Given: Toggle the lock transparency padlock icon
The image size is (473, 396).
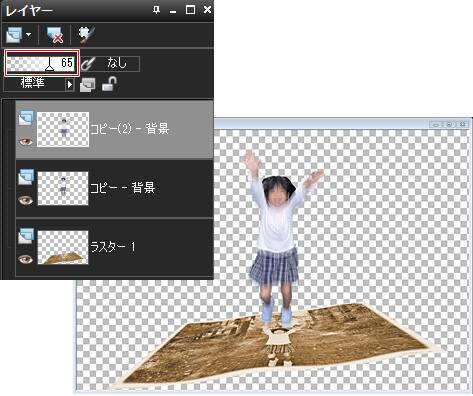Looking at the screenshot, I should 110,84.
